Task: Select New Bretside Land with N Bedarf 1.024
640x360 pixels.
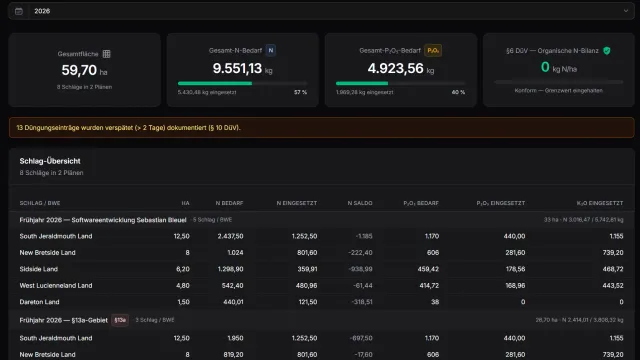Action: [x=321, y=253]
